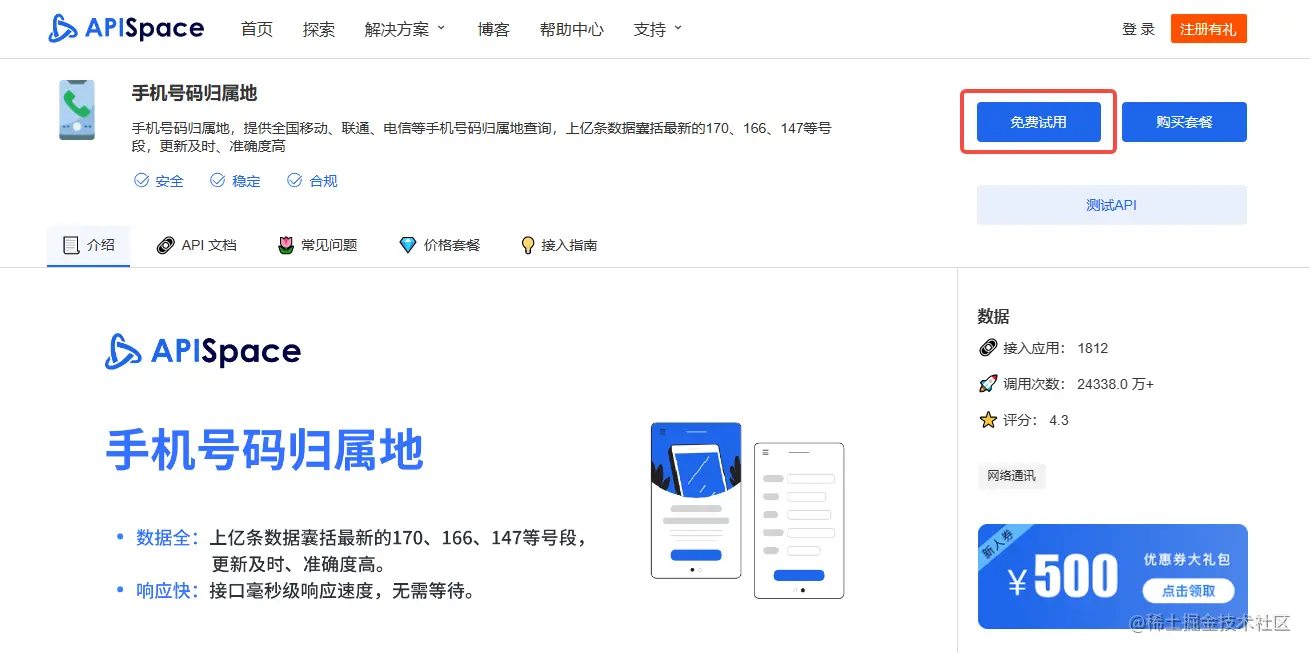Click the APISpace logo in header
This screenshot has height=653, width=1310.
[x=126, y=29]
